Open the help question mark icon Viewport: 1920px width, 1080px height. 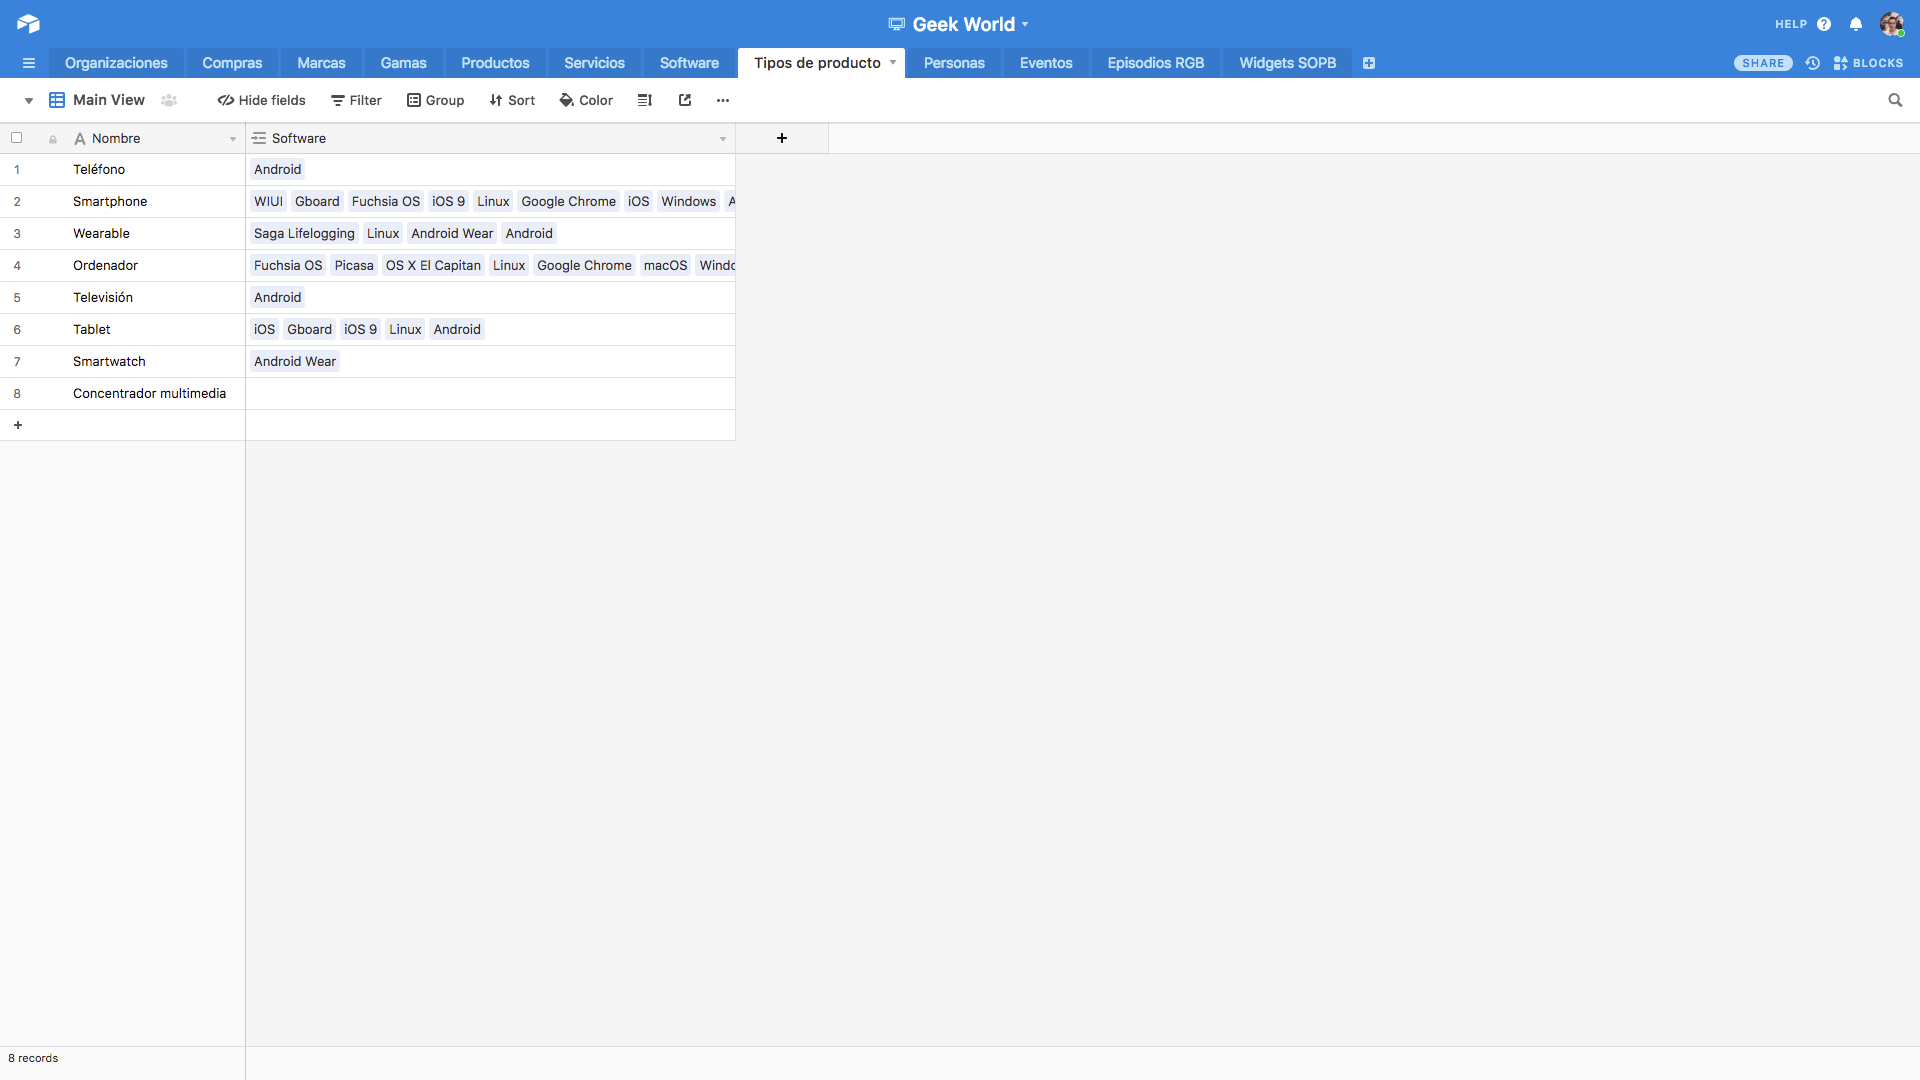click(1824, 24)
